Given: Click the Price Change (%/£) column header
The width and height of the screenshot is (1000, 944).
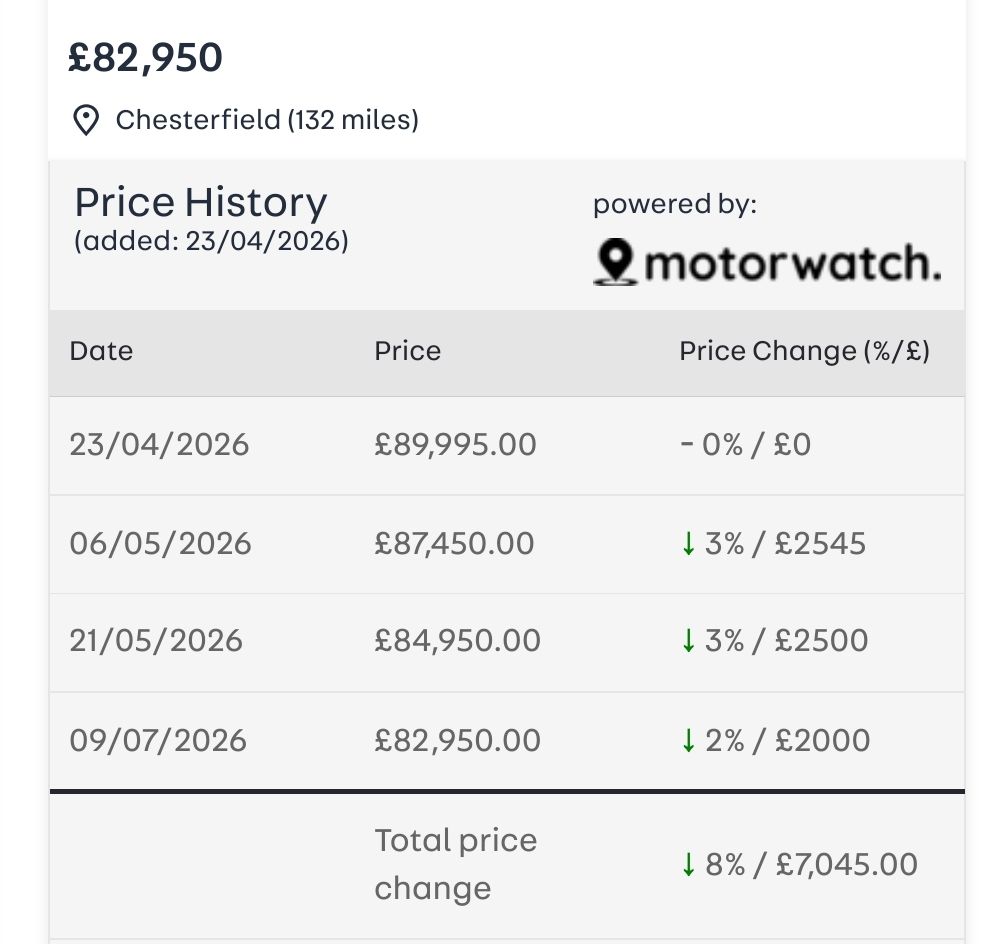Looking at the screenshot, I should click(x=804, y=351).
